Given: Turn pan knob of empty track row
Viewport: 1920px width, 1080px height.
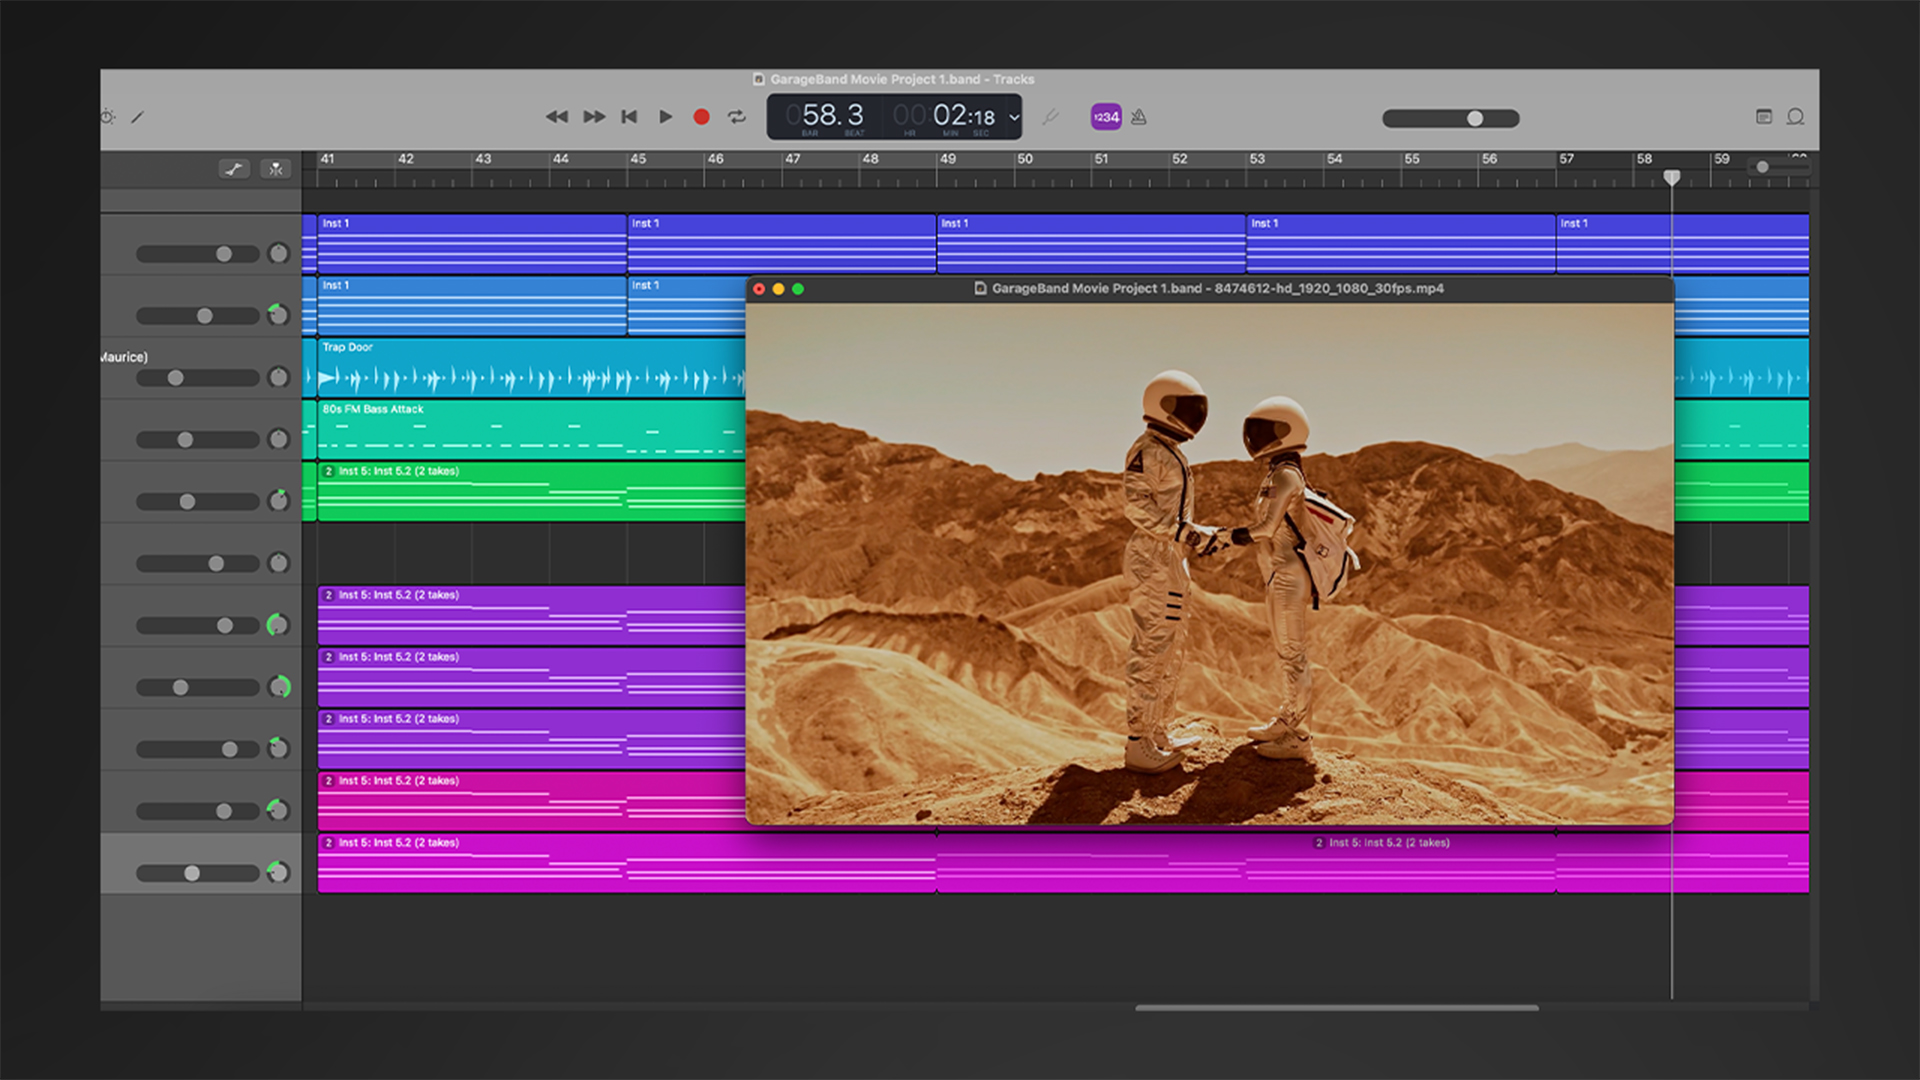Looking at the screenshot, I should (x=278, y=564).
